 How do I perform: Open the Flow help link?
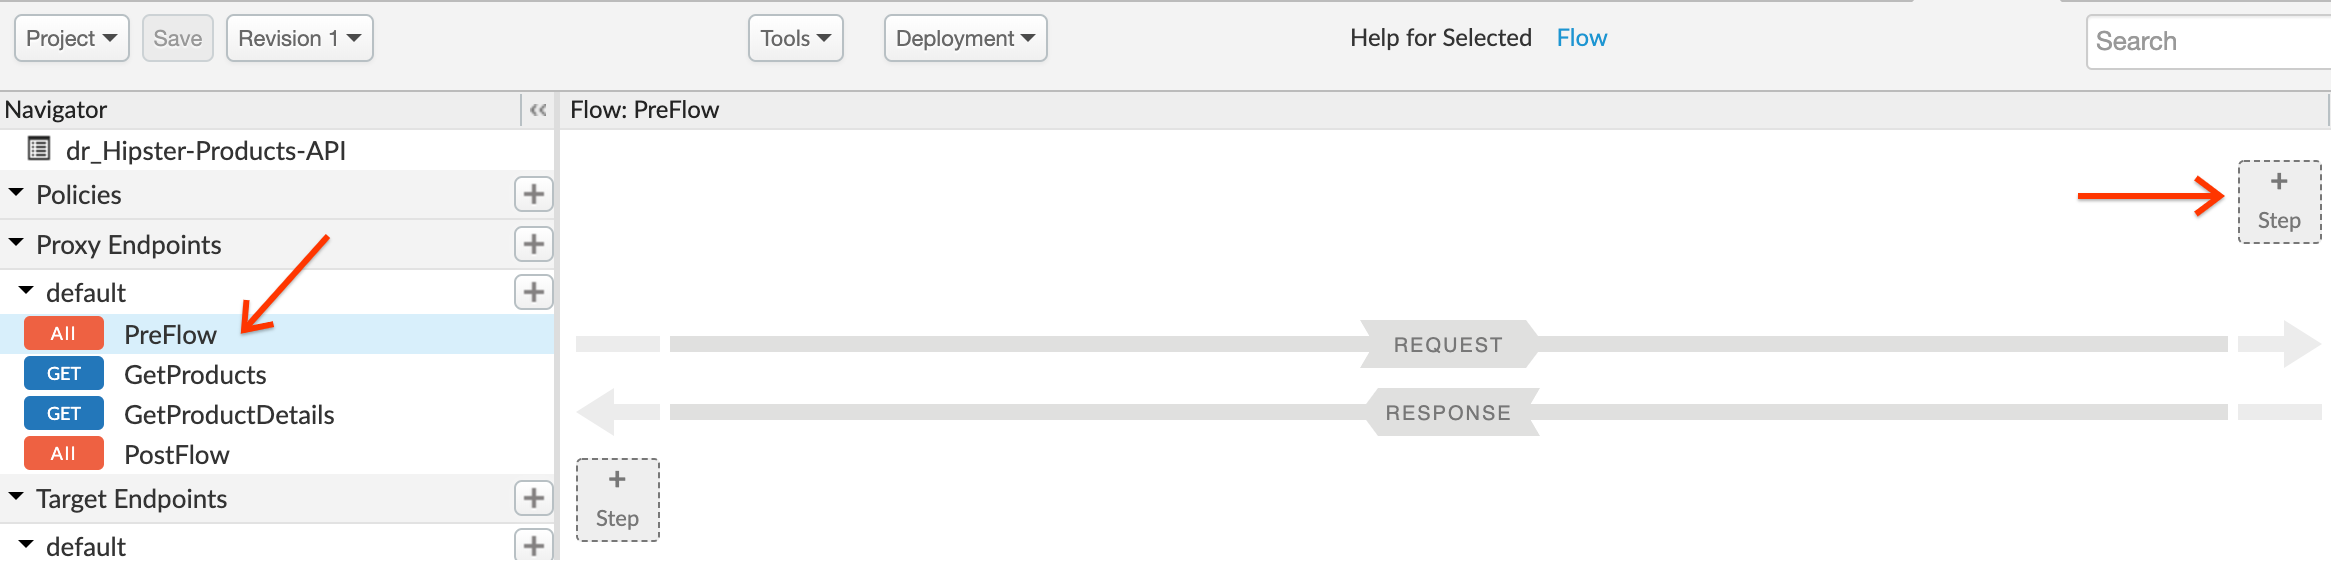click(x=1582, y=38)
